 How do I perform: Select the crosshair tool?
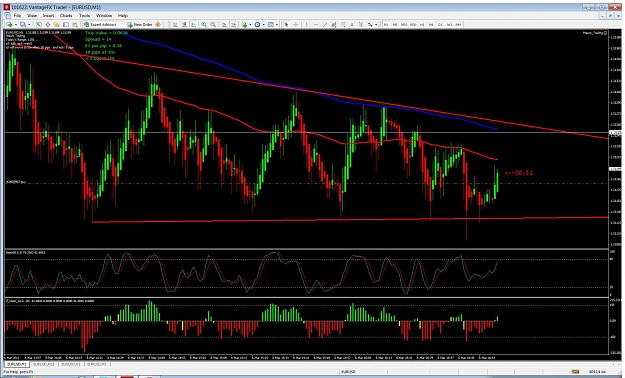point(296,24)
